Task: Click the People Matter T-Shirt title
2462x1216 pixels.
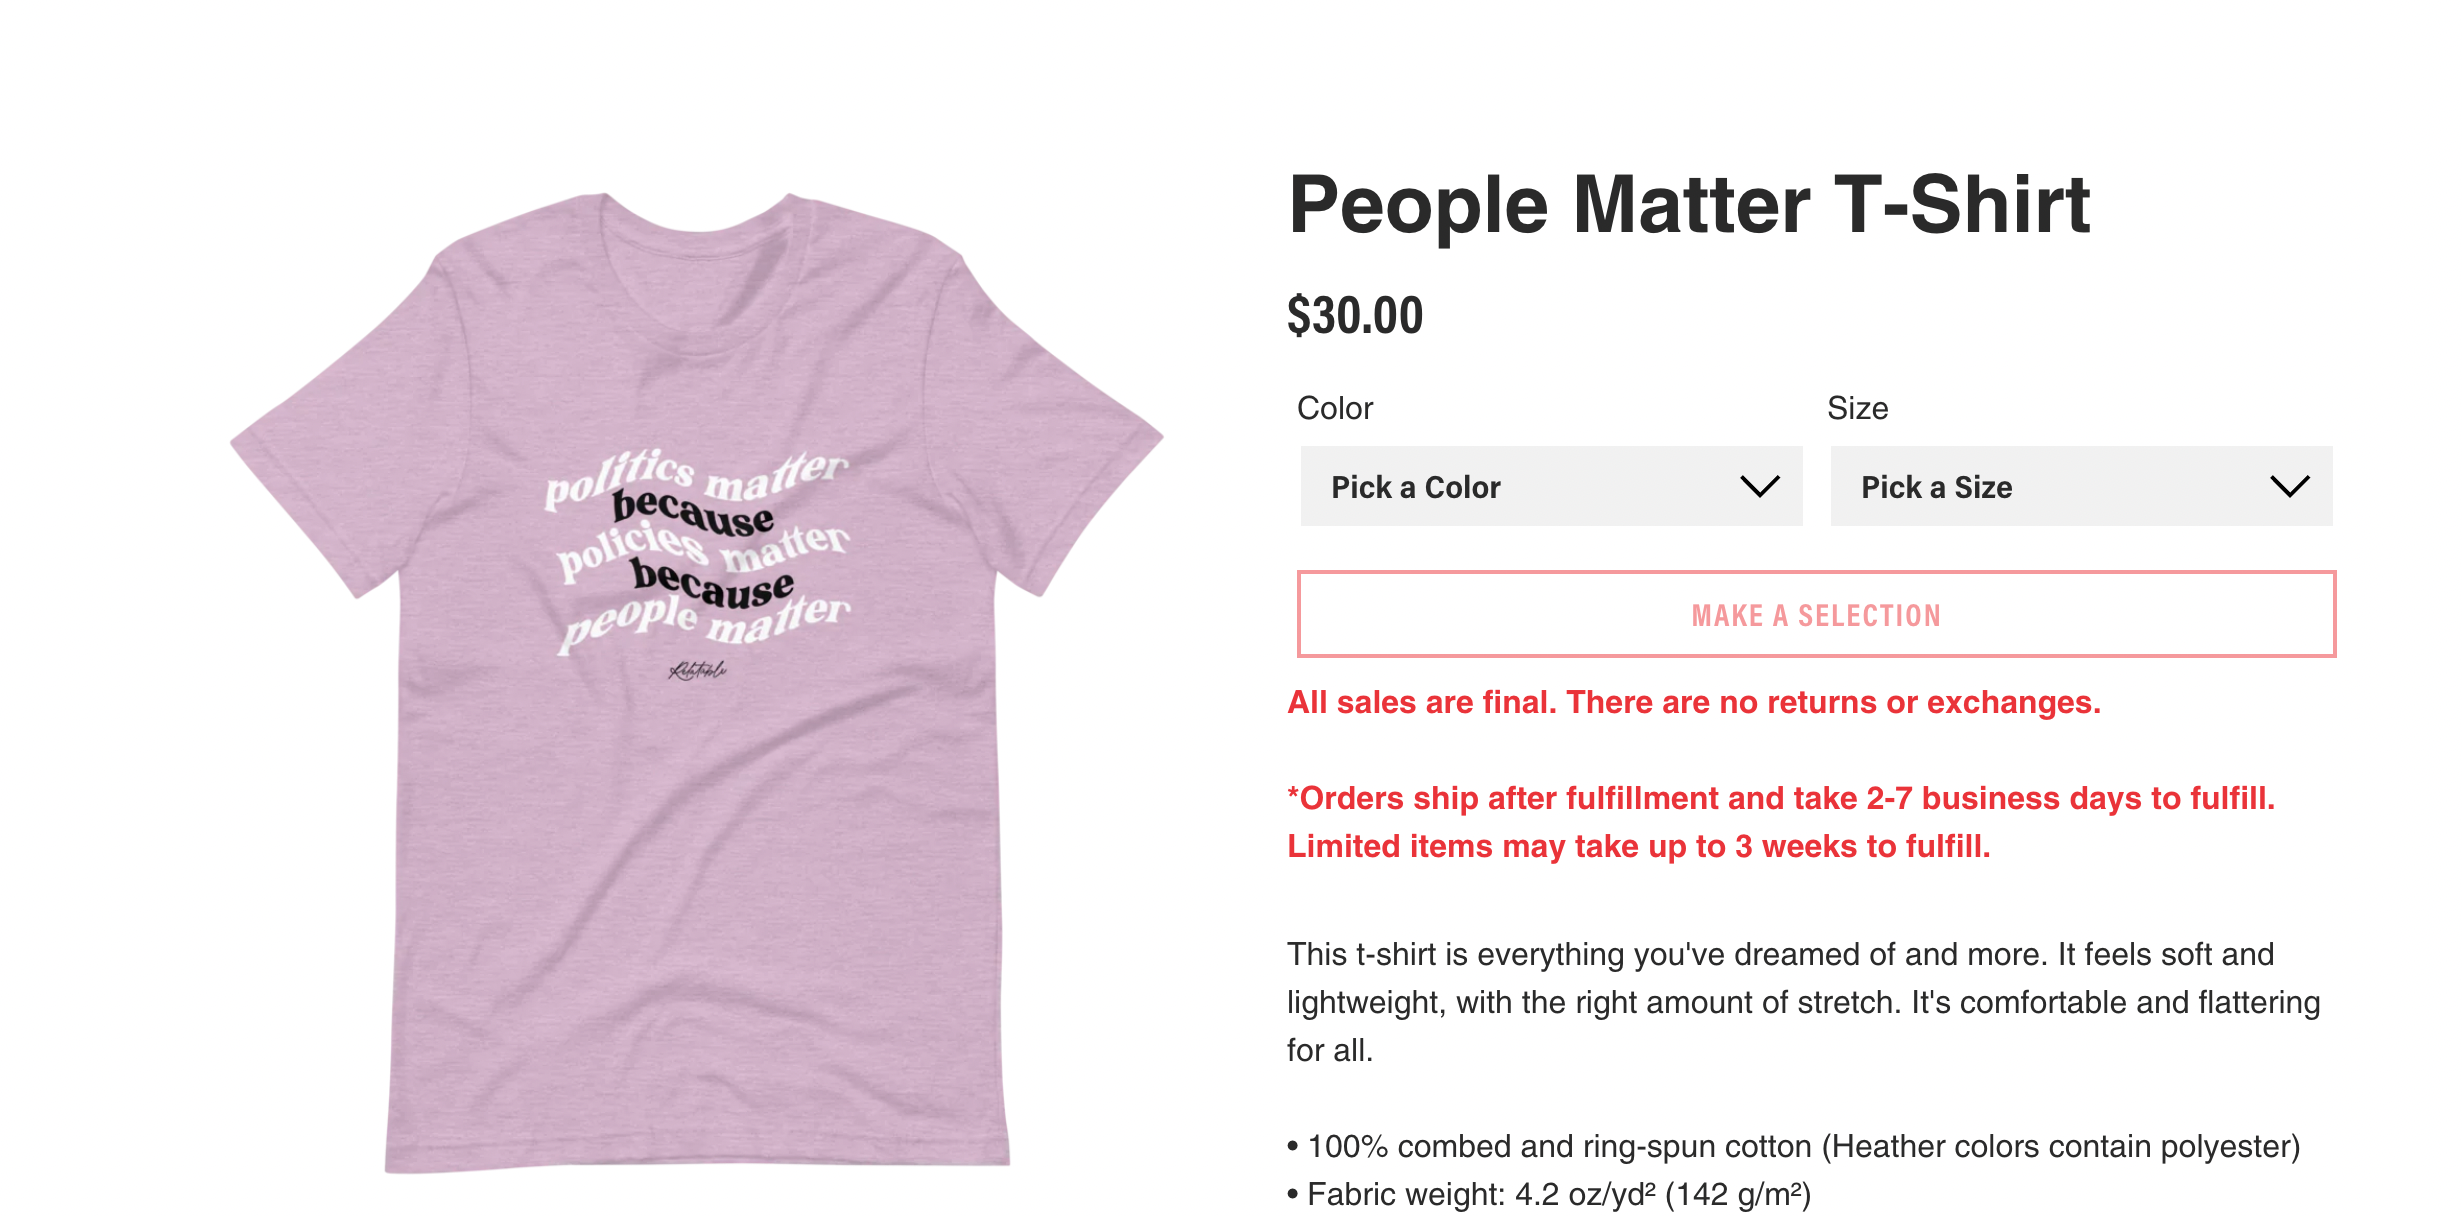Action: (x=1689, y=205)
